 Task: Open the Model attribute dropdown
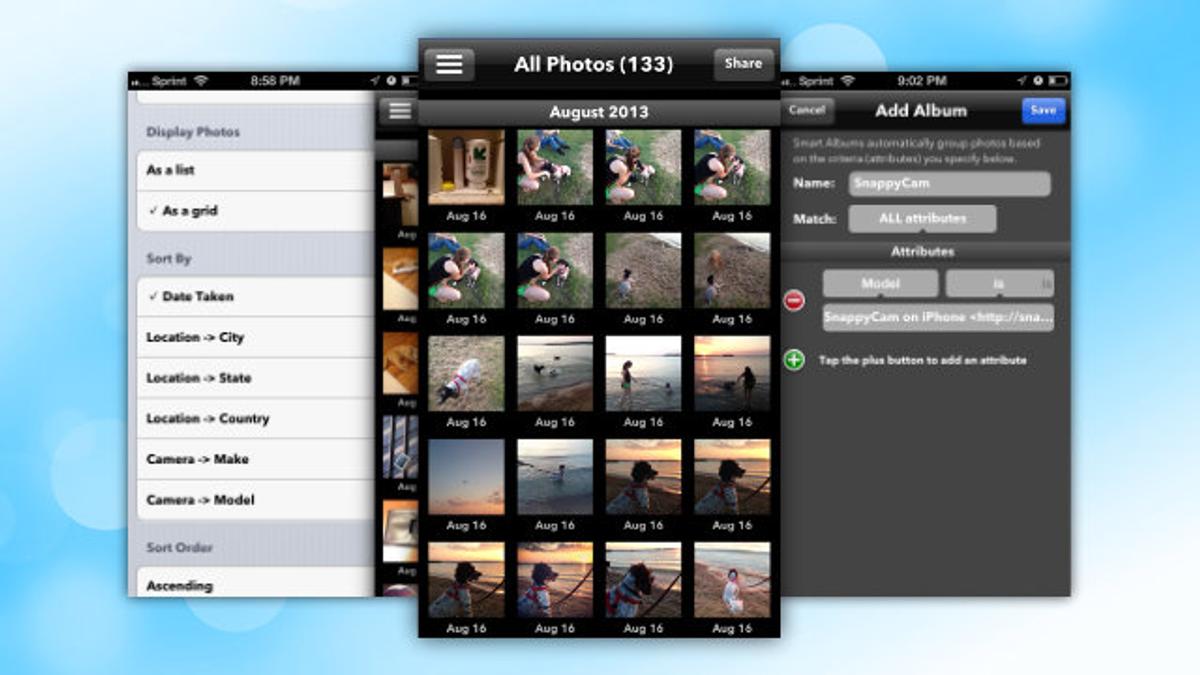(x=880, y=284)
